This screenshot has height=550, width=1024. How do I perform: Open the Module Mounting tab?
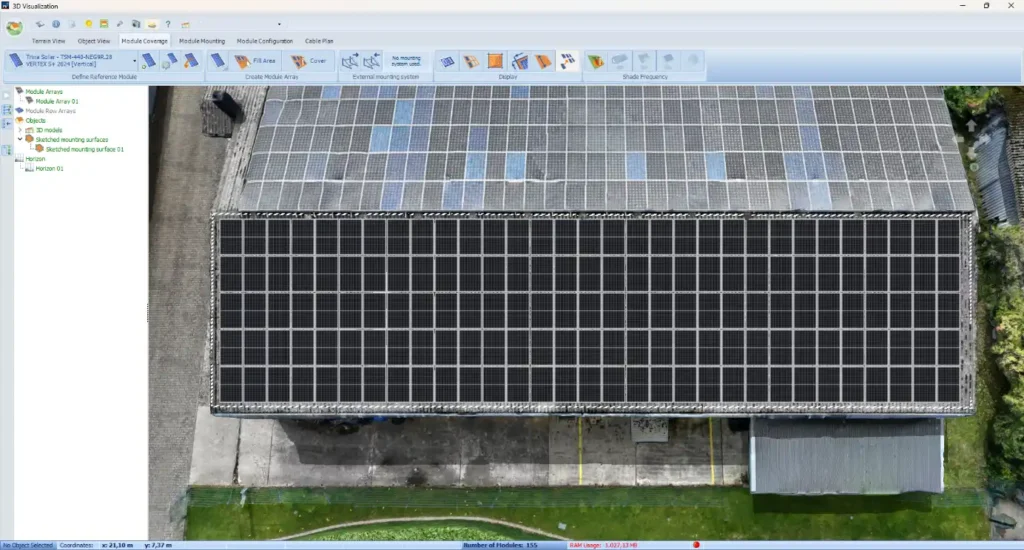tap(202, 41)
